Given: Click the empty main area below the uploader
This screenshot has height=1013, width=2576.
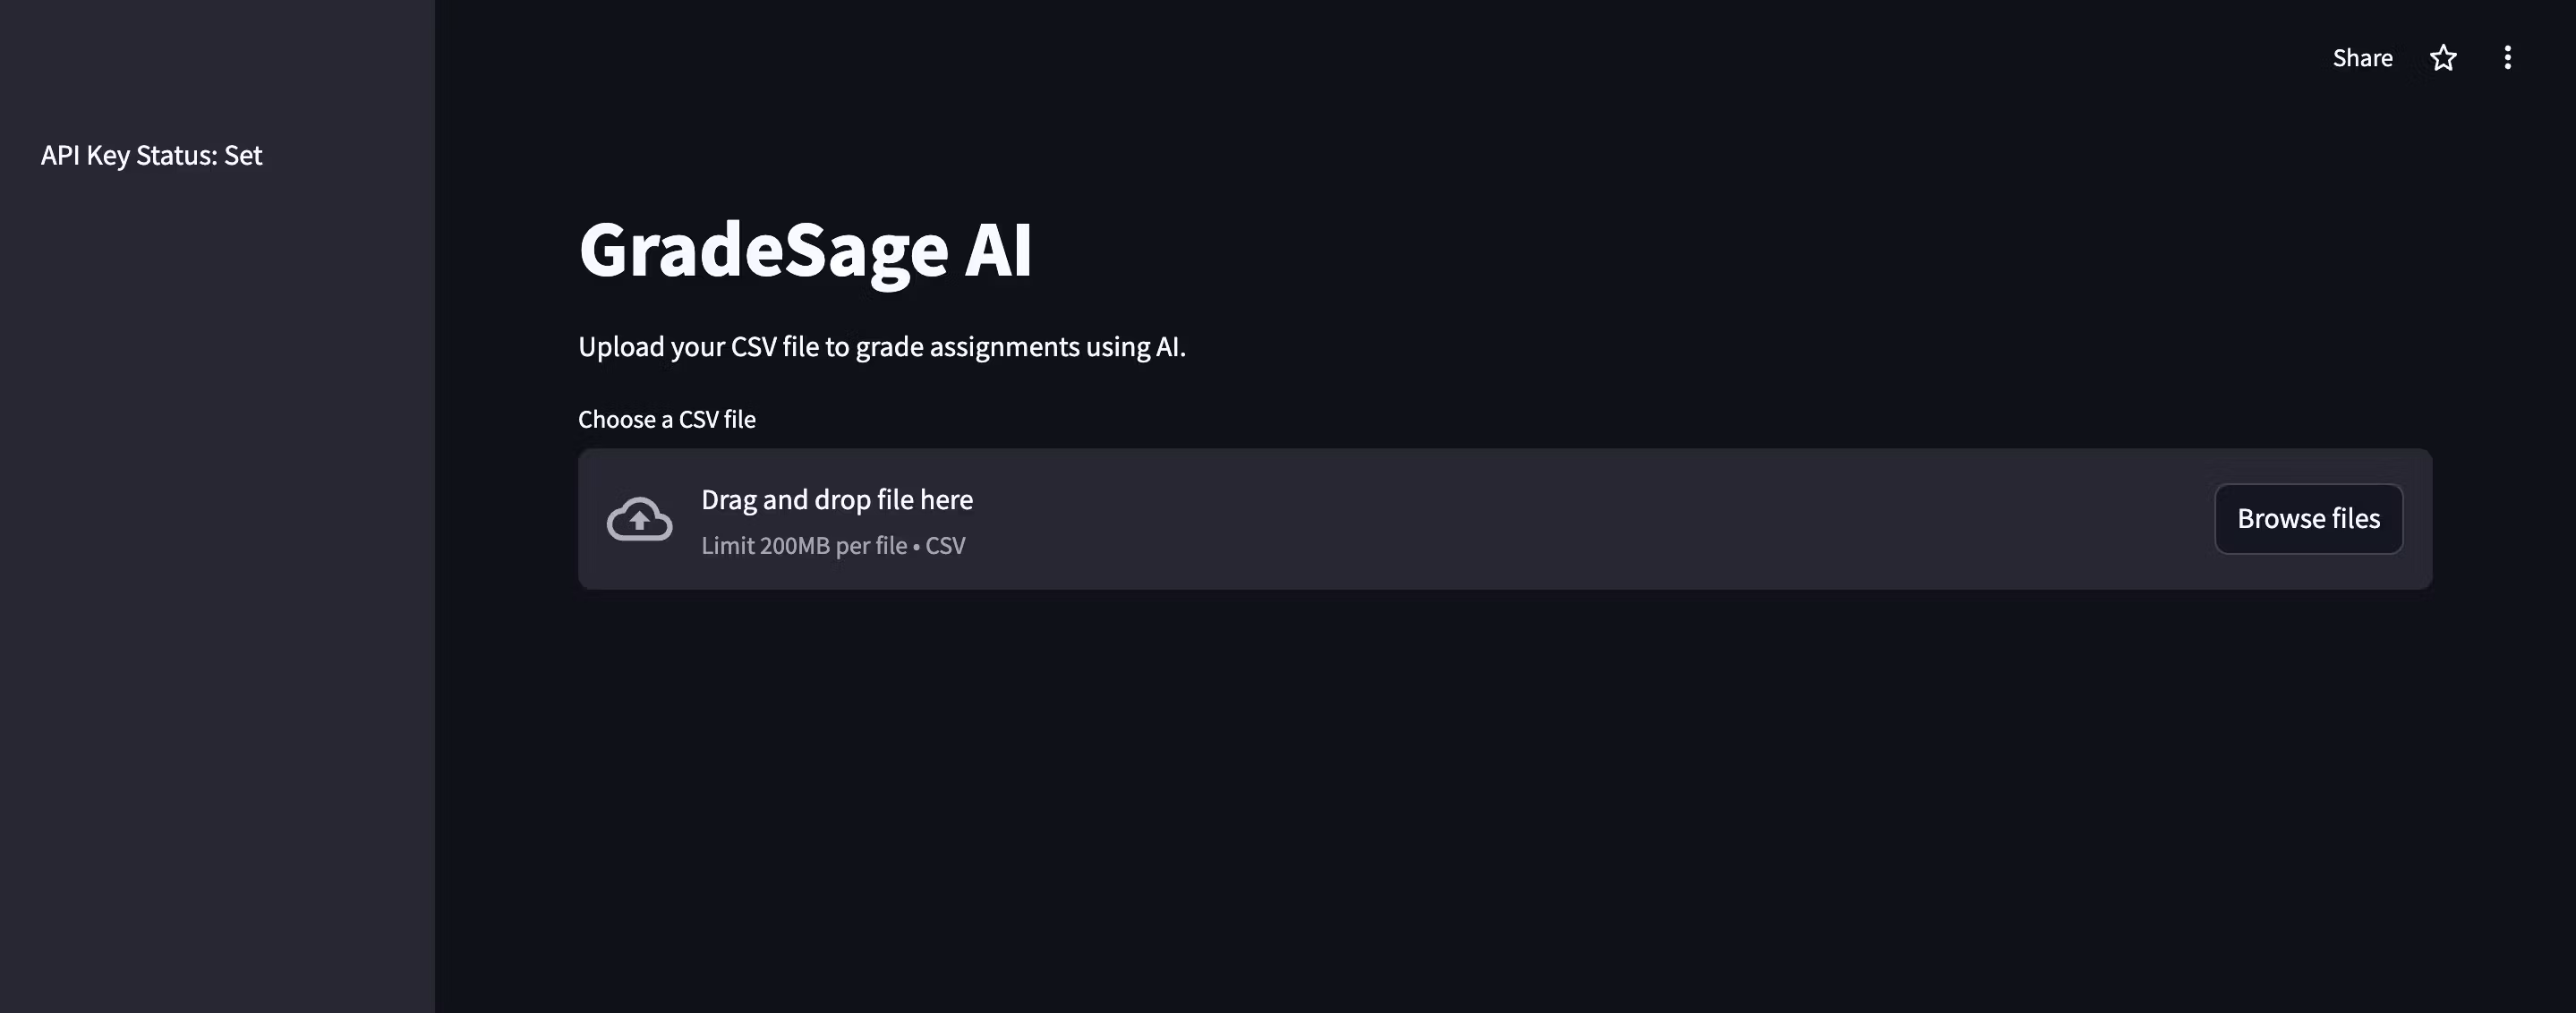Looking at the screenshot, I should point(1500,800).
